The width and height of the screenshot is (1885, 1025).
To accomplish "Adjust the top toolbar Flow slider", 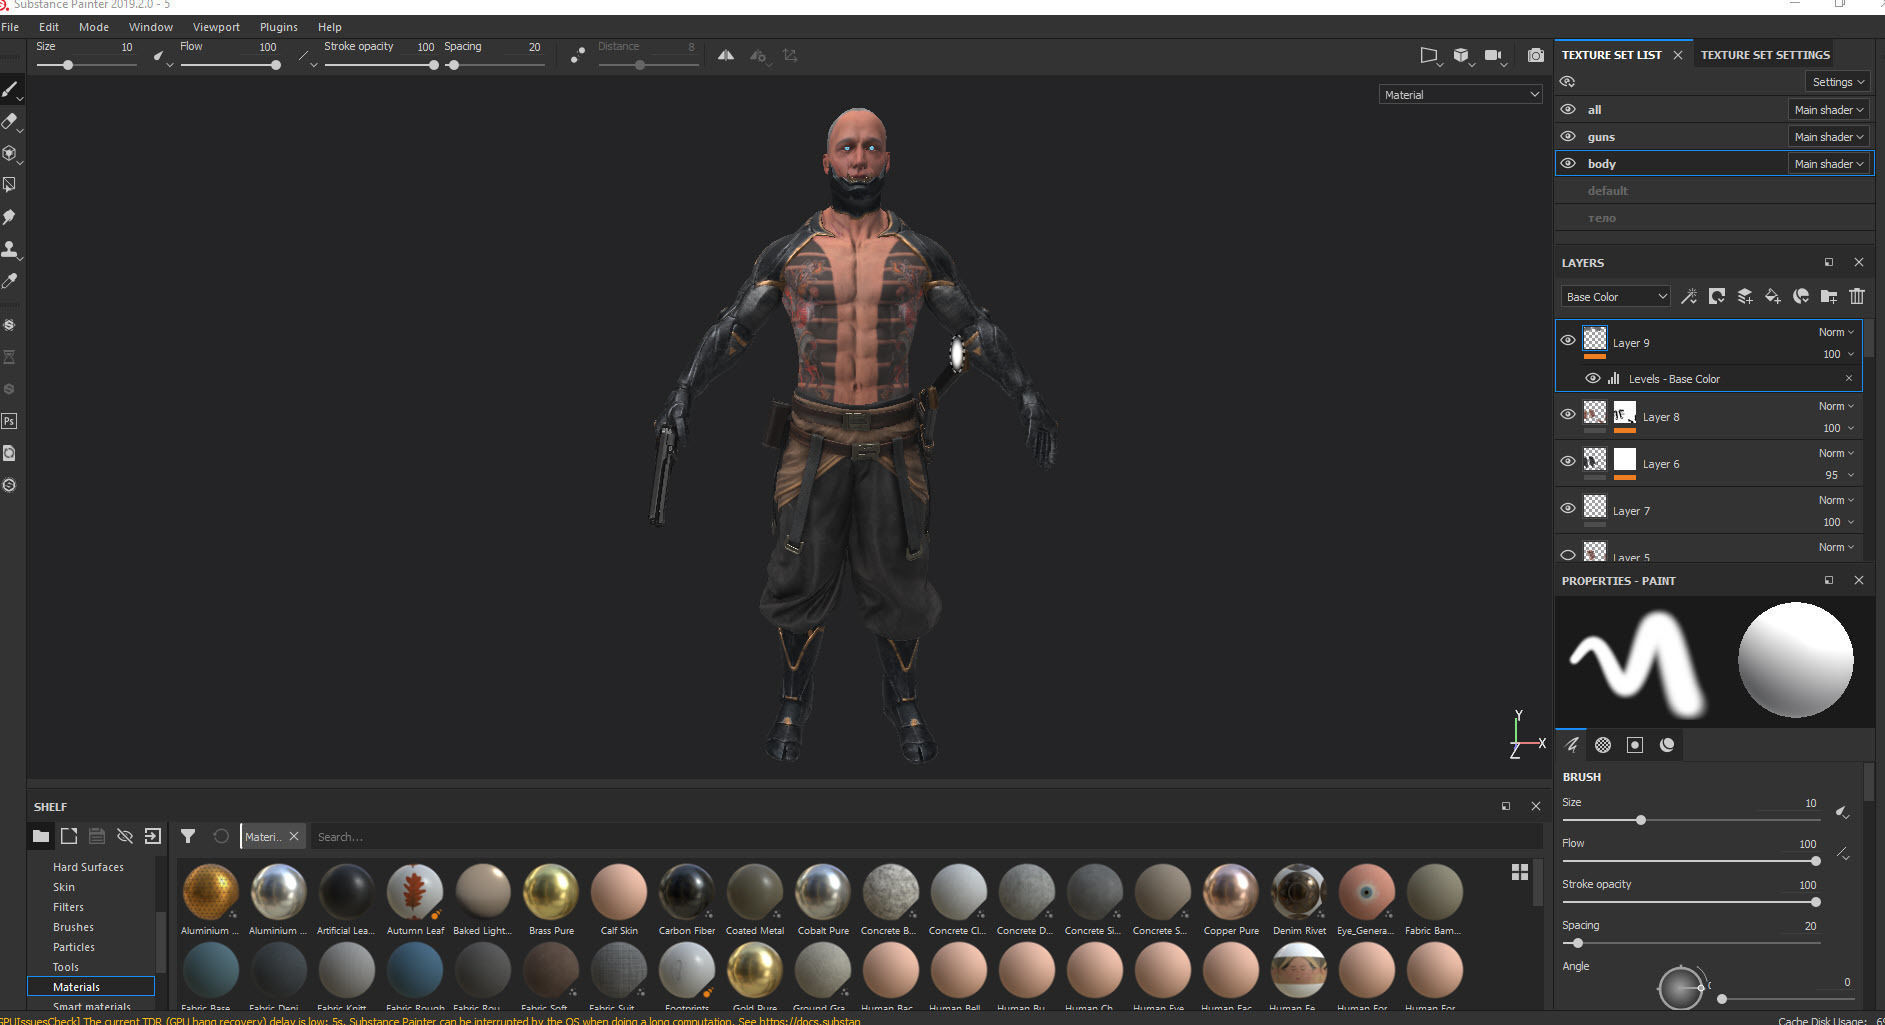I will [x=230, y=65].
